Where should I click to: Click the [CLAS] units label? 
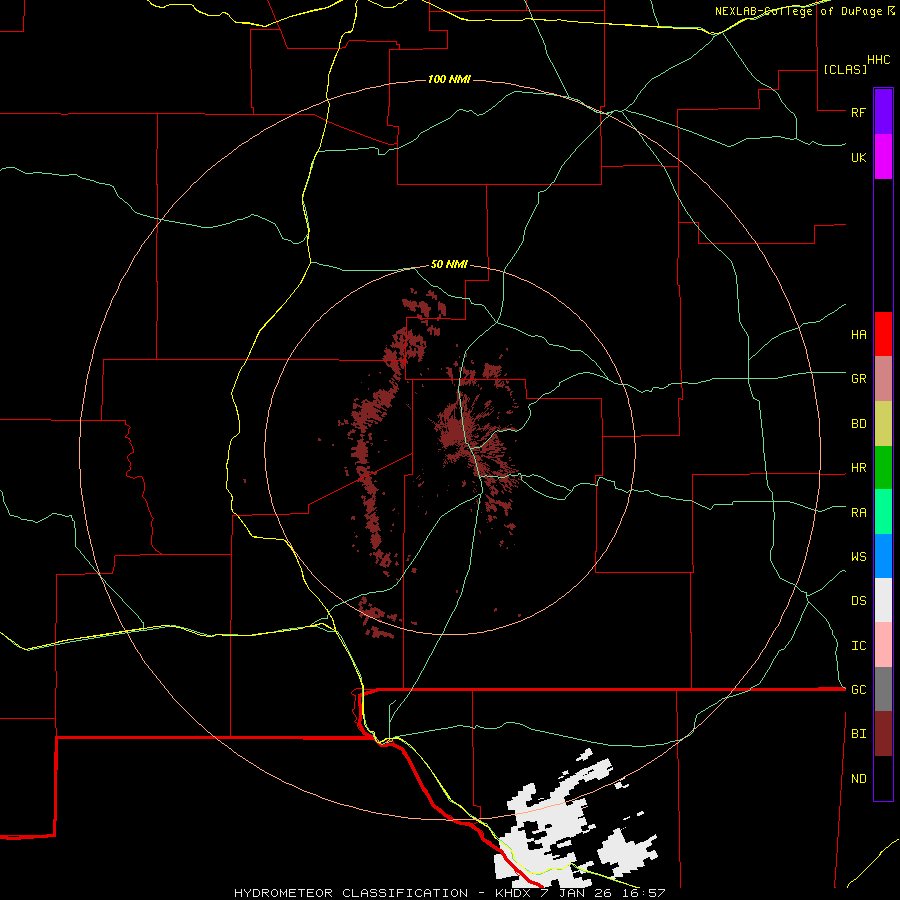tap(845, 69)
